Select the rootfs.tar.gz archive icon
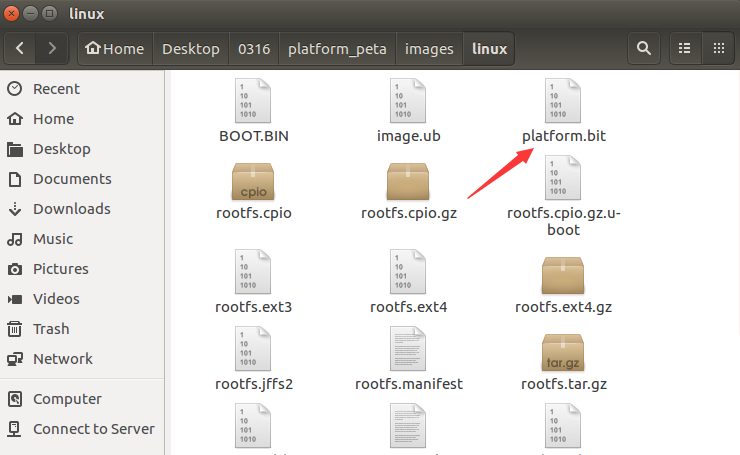Viewport: 740px width, 455px height. click(x=563, y=353)
